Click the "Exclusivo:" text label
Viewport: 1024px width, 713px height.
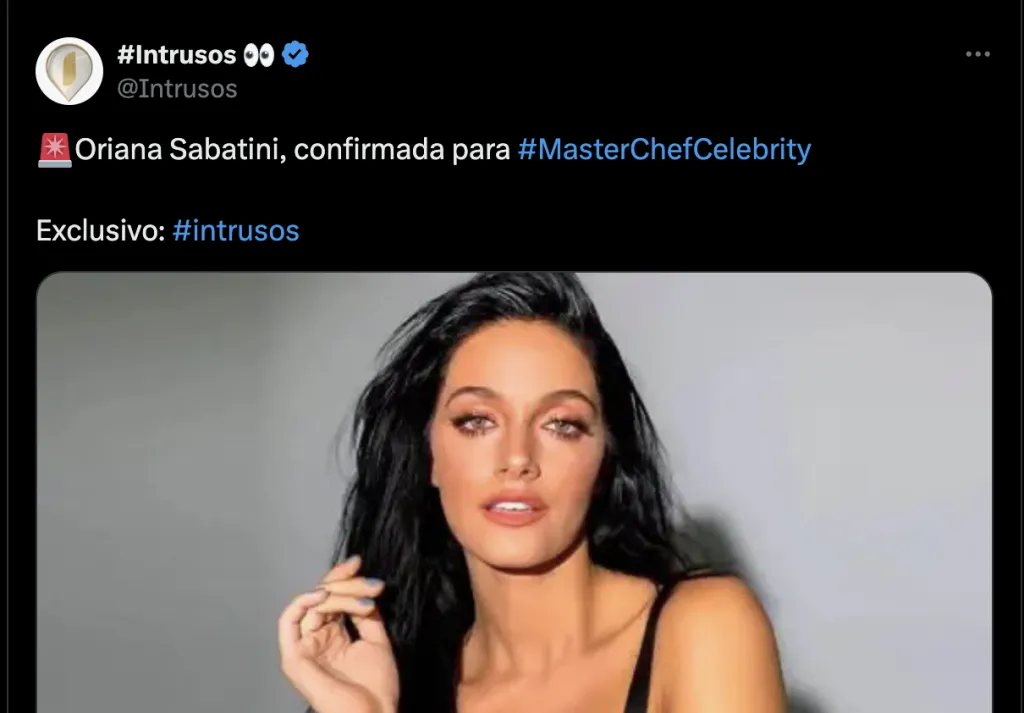pos(101,230)
